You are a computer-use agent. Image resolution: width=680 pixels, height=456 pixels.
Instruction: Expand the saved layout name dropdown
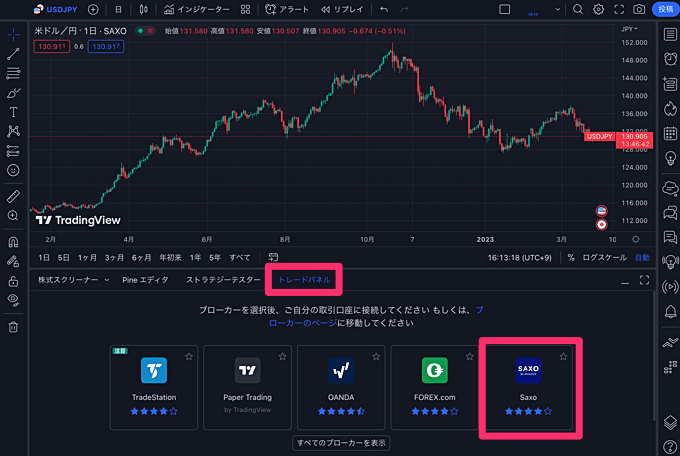pyautogui.click(x=557, y=10)
